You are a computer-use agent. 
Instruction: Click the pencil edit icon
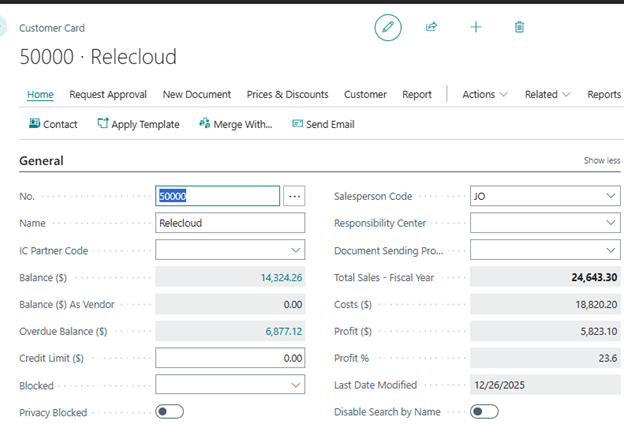(388, 28)
